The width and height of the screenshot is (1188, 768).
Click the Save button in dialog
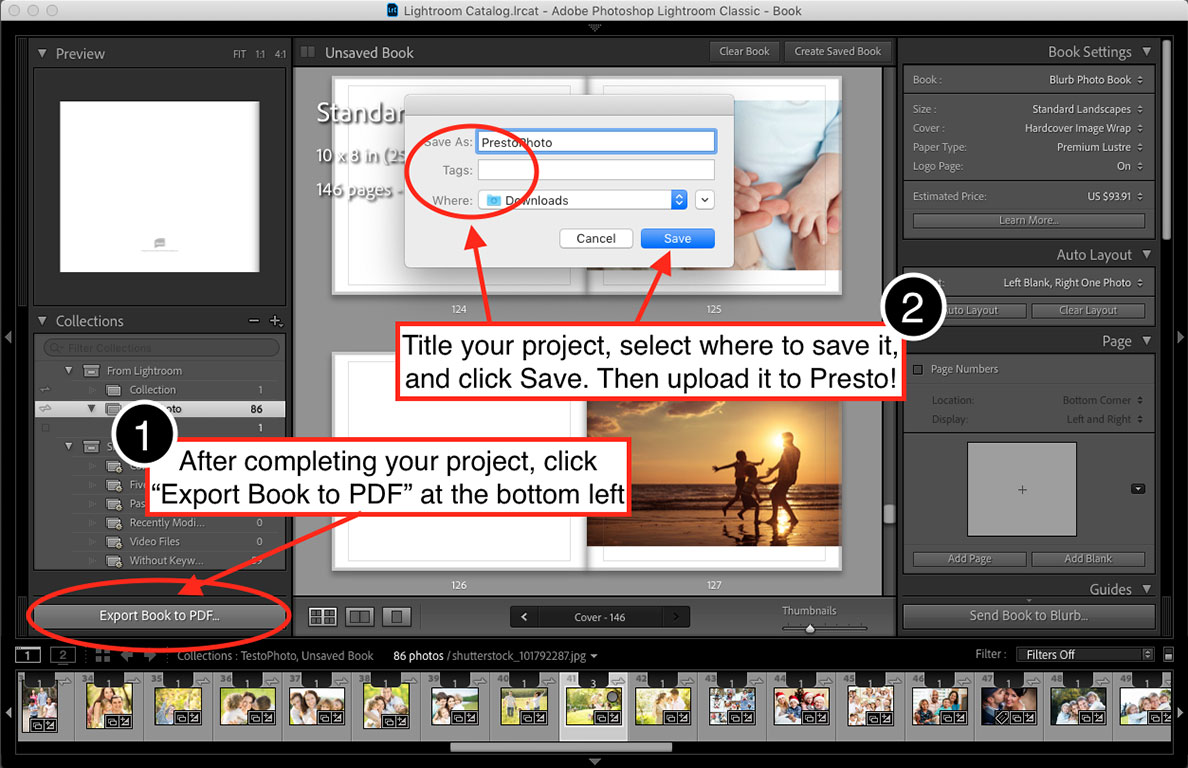click(677, 239)
